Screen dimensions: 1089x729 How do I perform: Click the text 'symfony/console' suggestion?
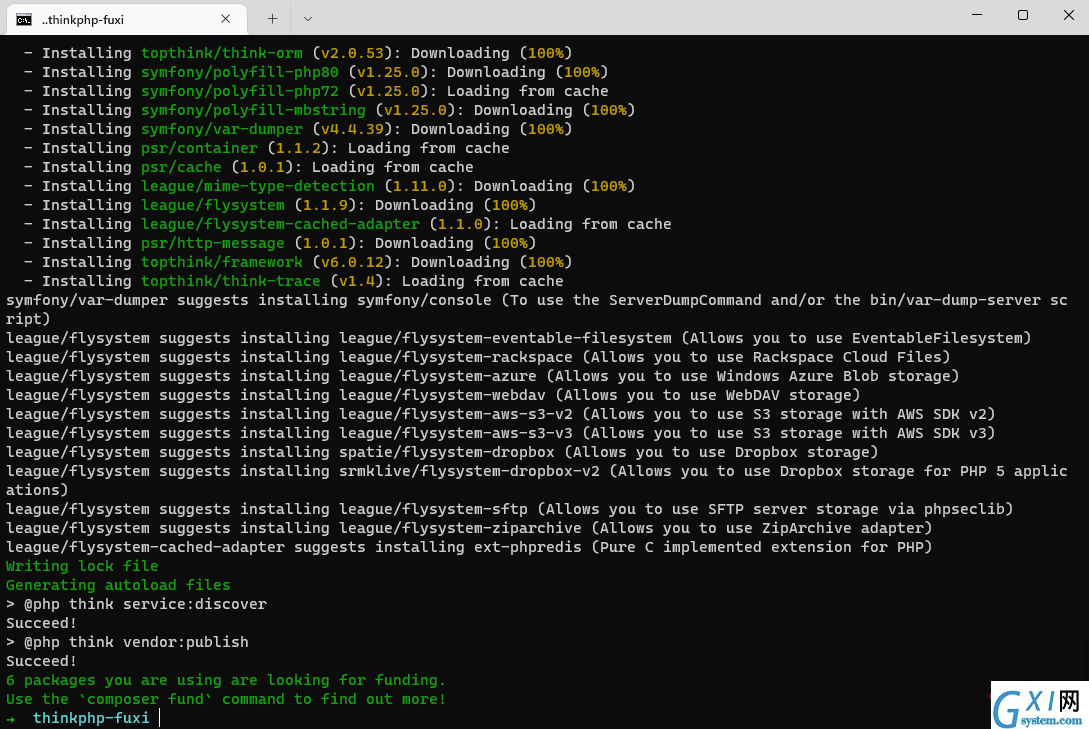(x=424, y=300)
